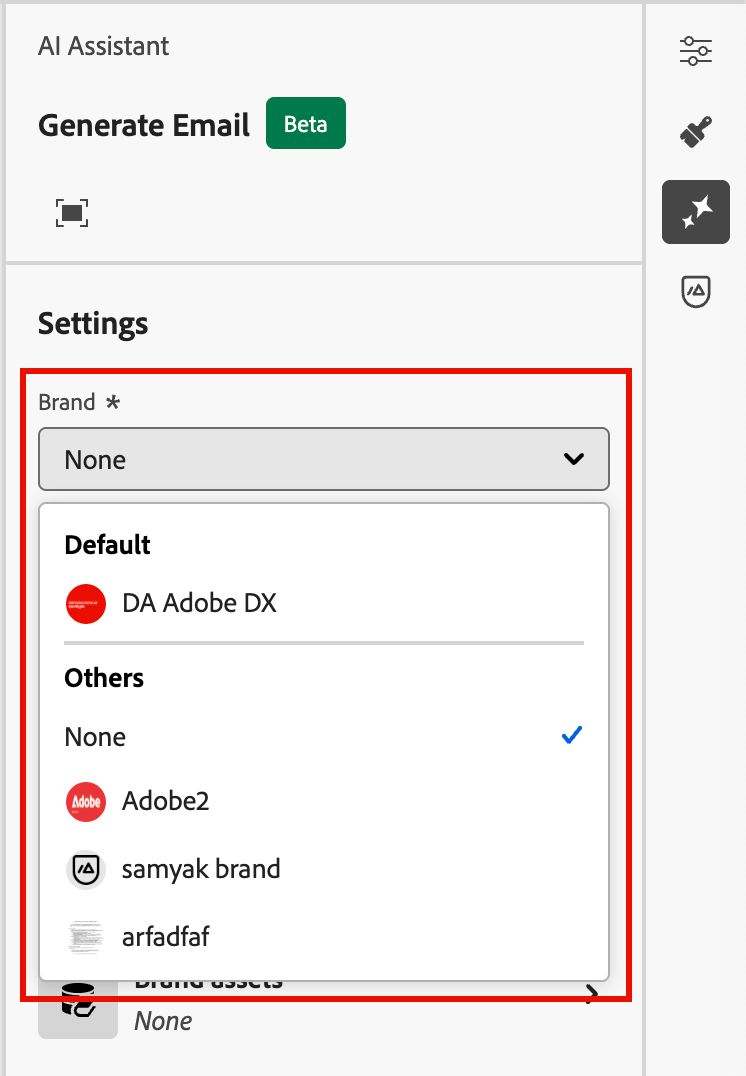This screenshot has width=746, height=1076.
Task: Open the AI Assistant star panel
Action: tap(695, 212)
